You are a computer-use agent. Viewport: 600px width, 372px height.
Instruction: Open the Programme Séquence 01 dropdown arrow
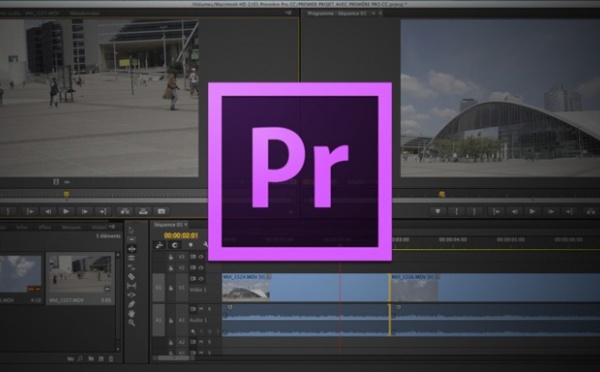click(x=373, y=13)
